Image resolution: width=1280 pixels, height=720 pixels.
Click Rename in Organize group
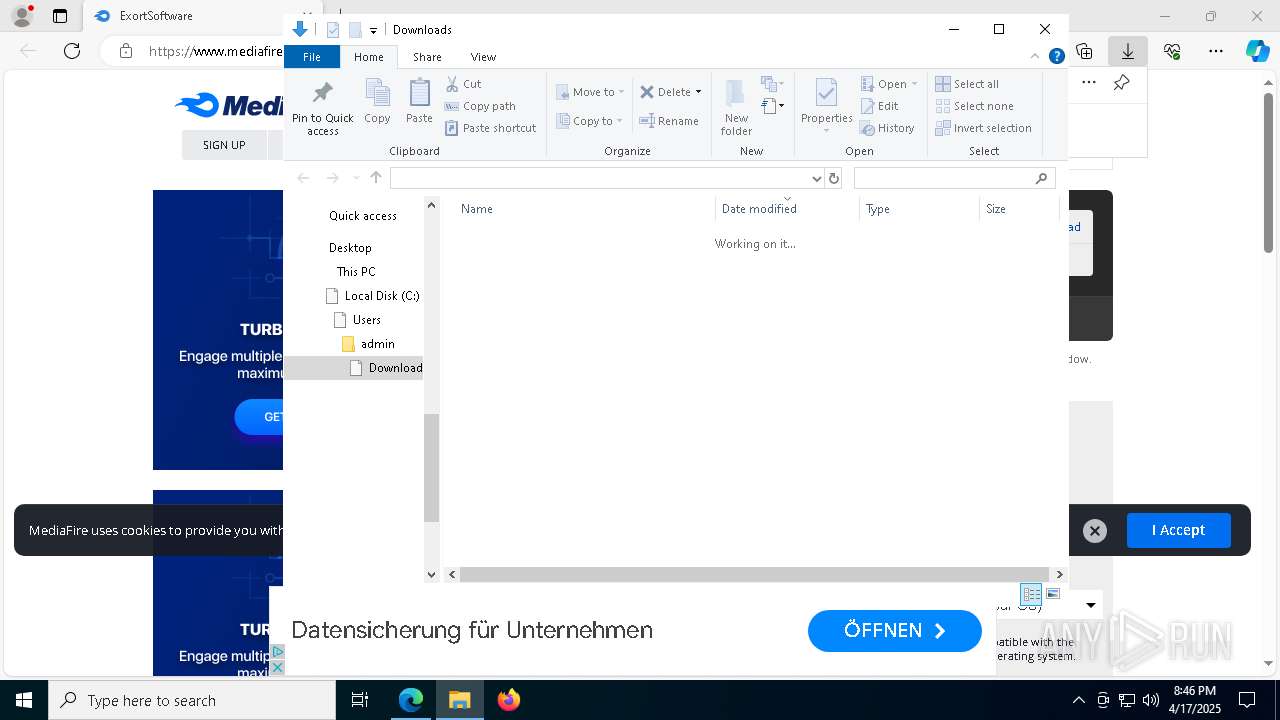(669, 121)
